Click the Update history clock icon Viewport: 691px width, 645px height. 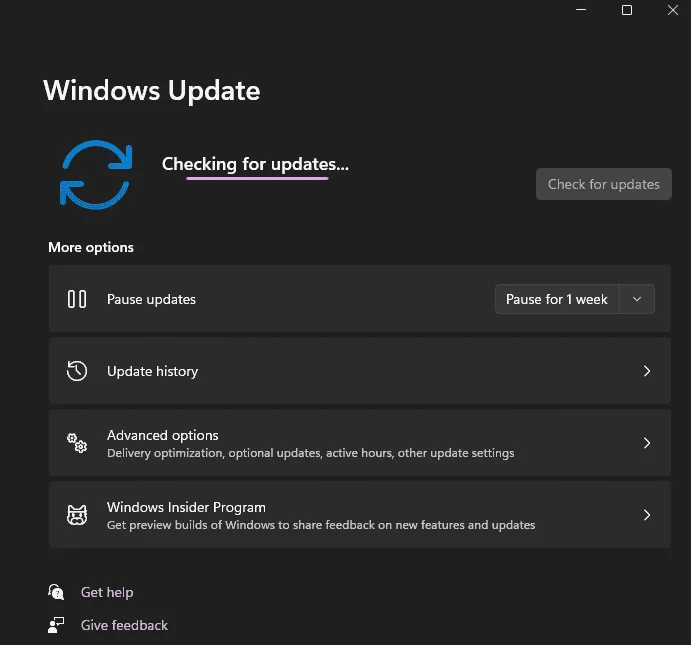(77, 371)
